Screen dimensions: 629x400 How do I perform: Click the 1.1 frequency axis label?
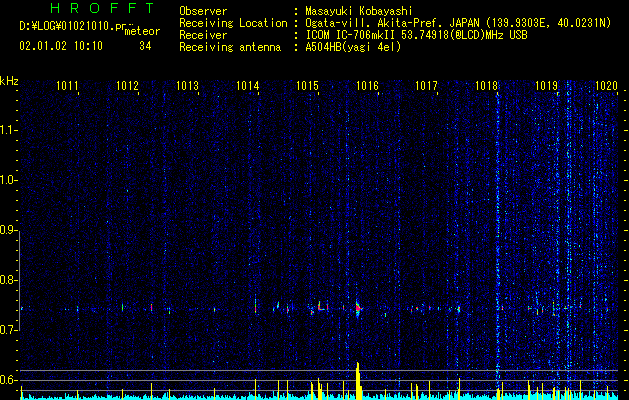[8, 130]
